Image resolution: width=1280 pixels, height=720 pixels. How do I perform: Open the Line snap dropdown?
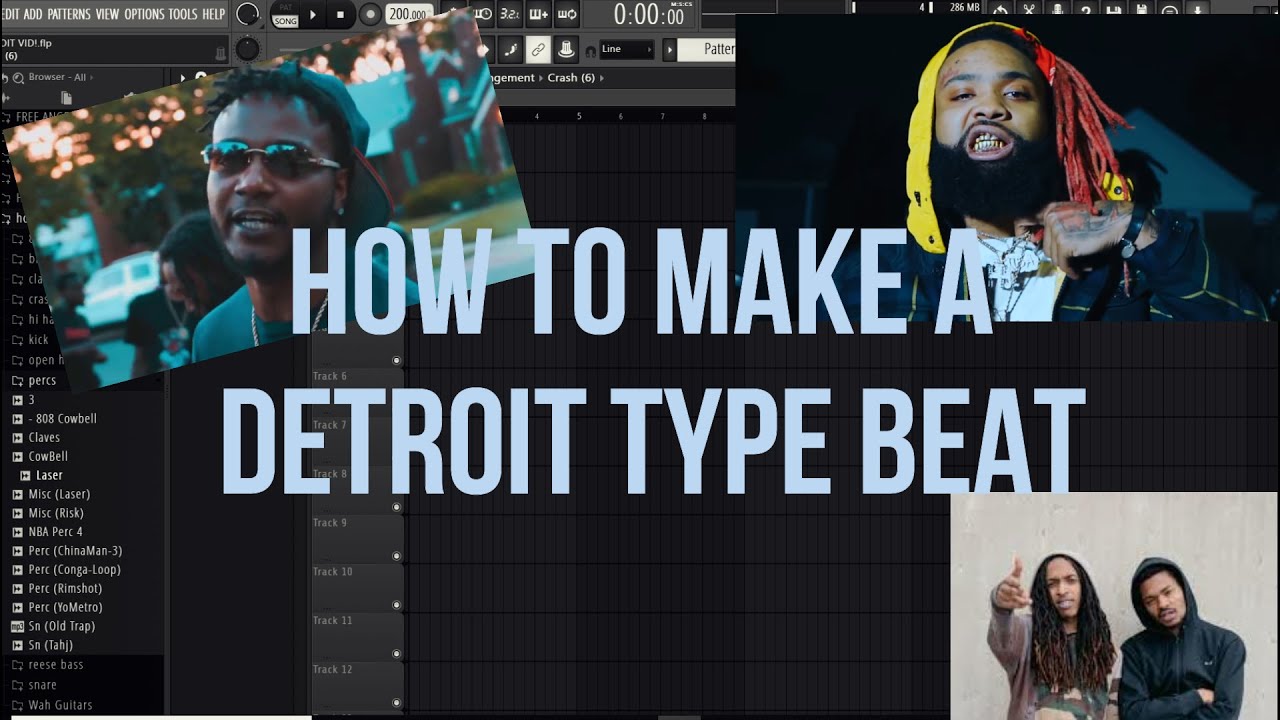click(x=627, y=49)
